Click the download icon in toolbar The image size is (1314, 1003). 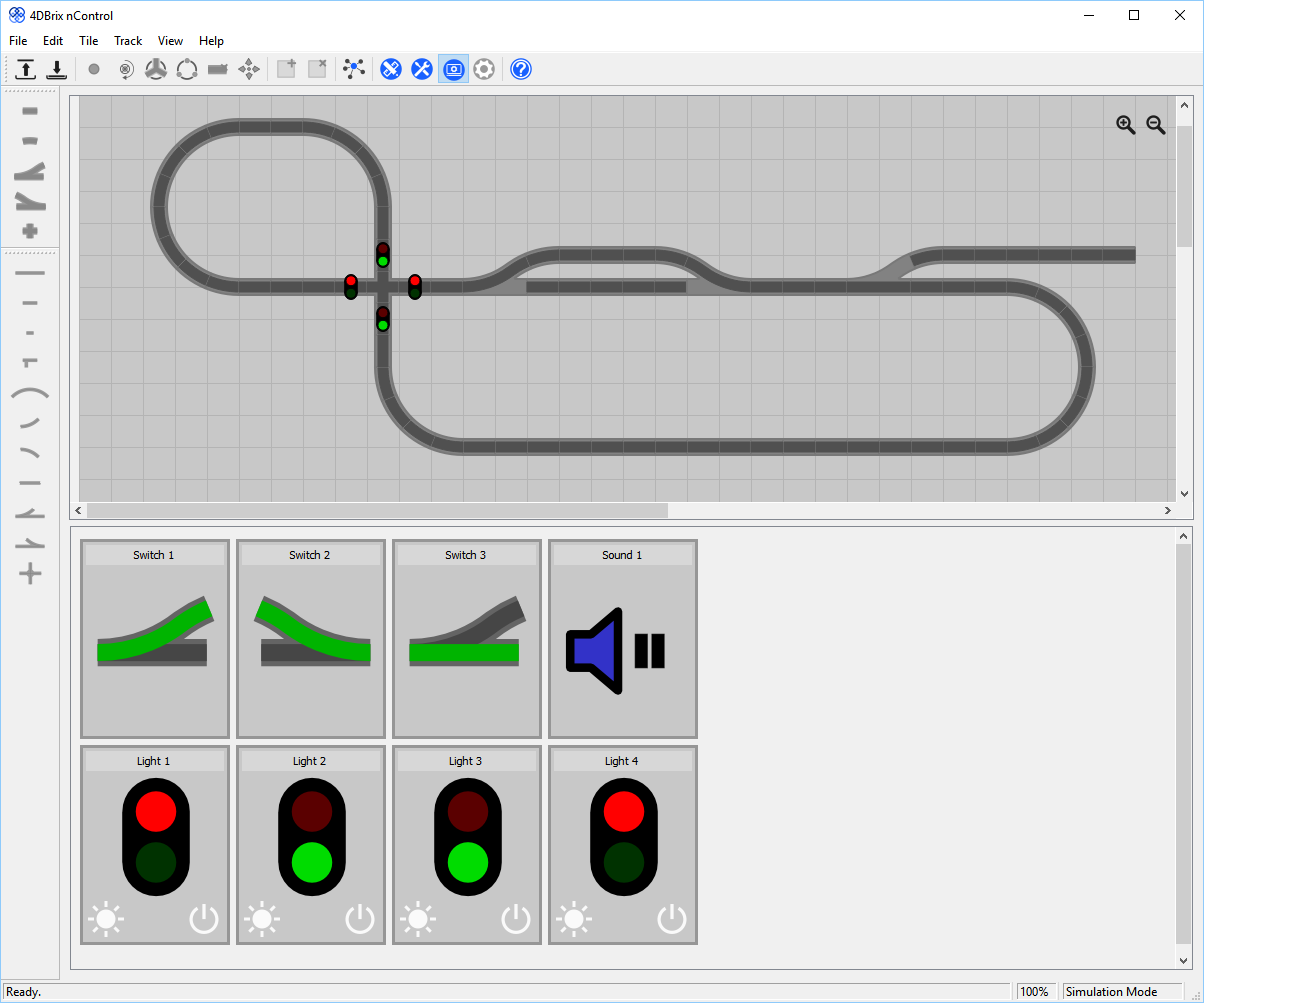(x=57, y=69)
